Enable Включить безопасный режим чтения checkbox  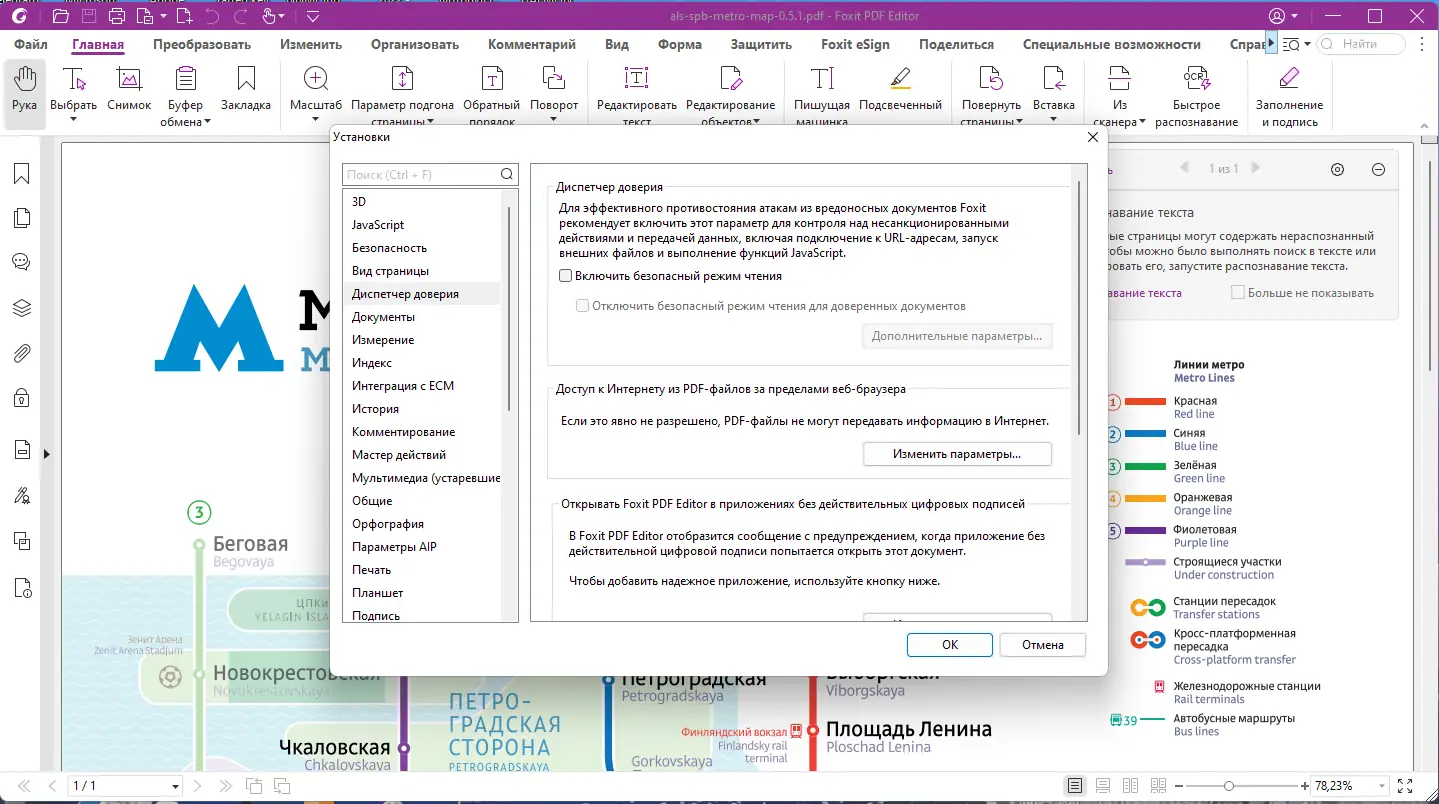(565, 276)
